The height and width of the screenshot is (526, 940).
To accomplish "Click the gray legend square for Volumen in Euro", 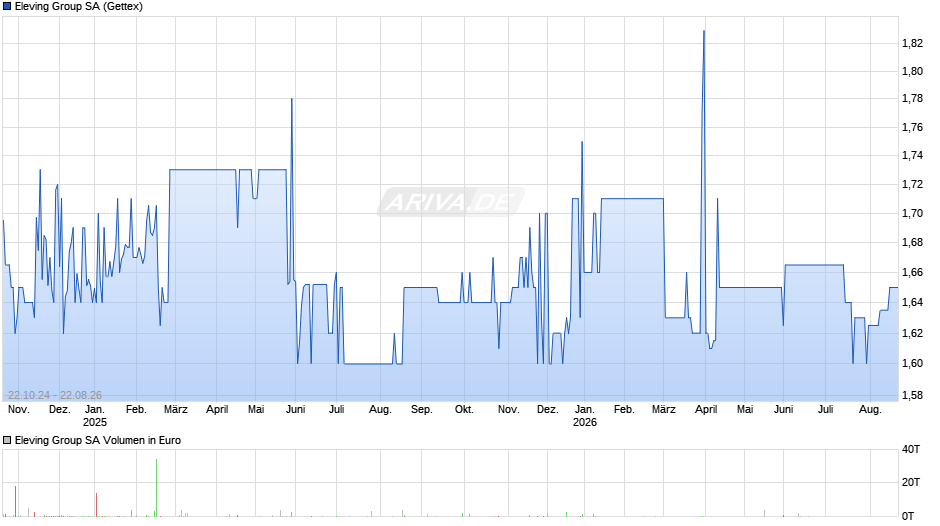I will point(7,441).
